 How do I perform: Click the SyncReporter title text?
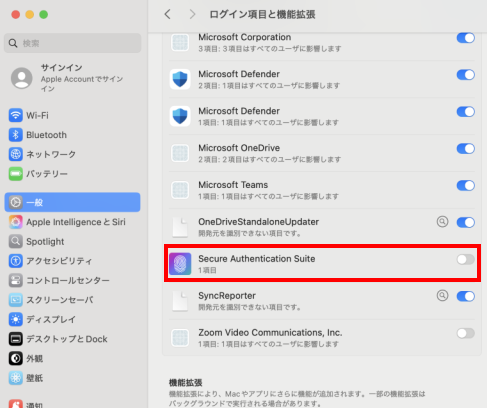point(227,296)
